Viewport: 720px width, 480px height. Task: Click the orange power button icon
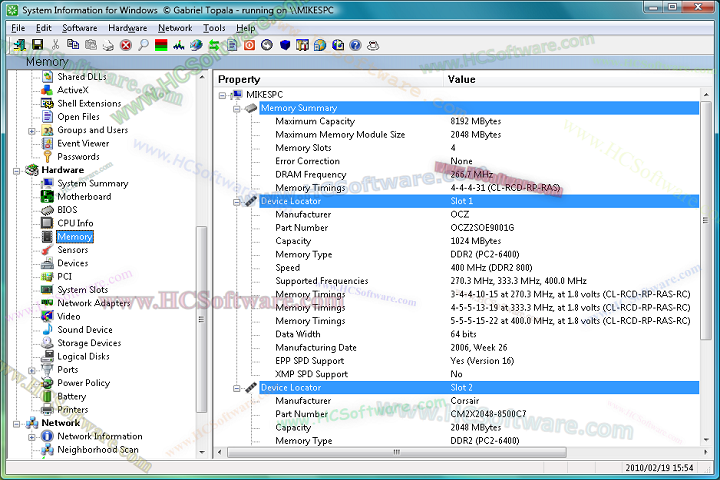(249, 45)
